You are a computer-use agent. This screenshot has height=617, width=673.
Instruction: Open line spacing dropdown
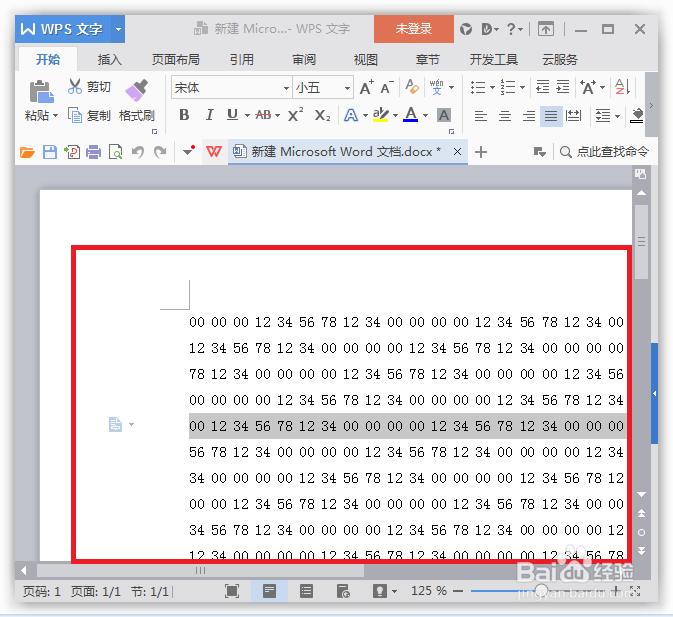click(x=617, y=116)
